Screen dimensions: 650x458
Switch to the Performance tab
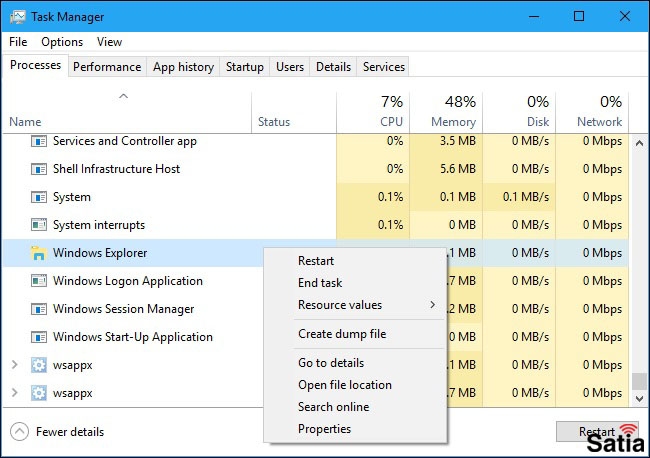(x=107, y=67)
